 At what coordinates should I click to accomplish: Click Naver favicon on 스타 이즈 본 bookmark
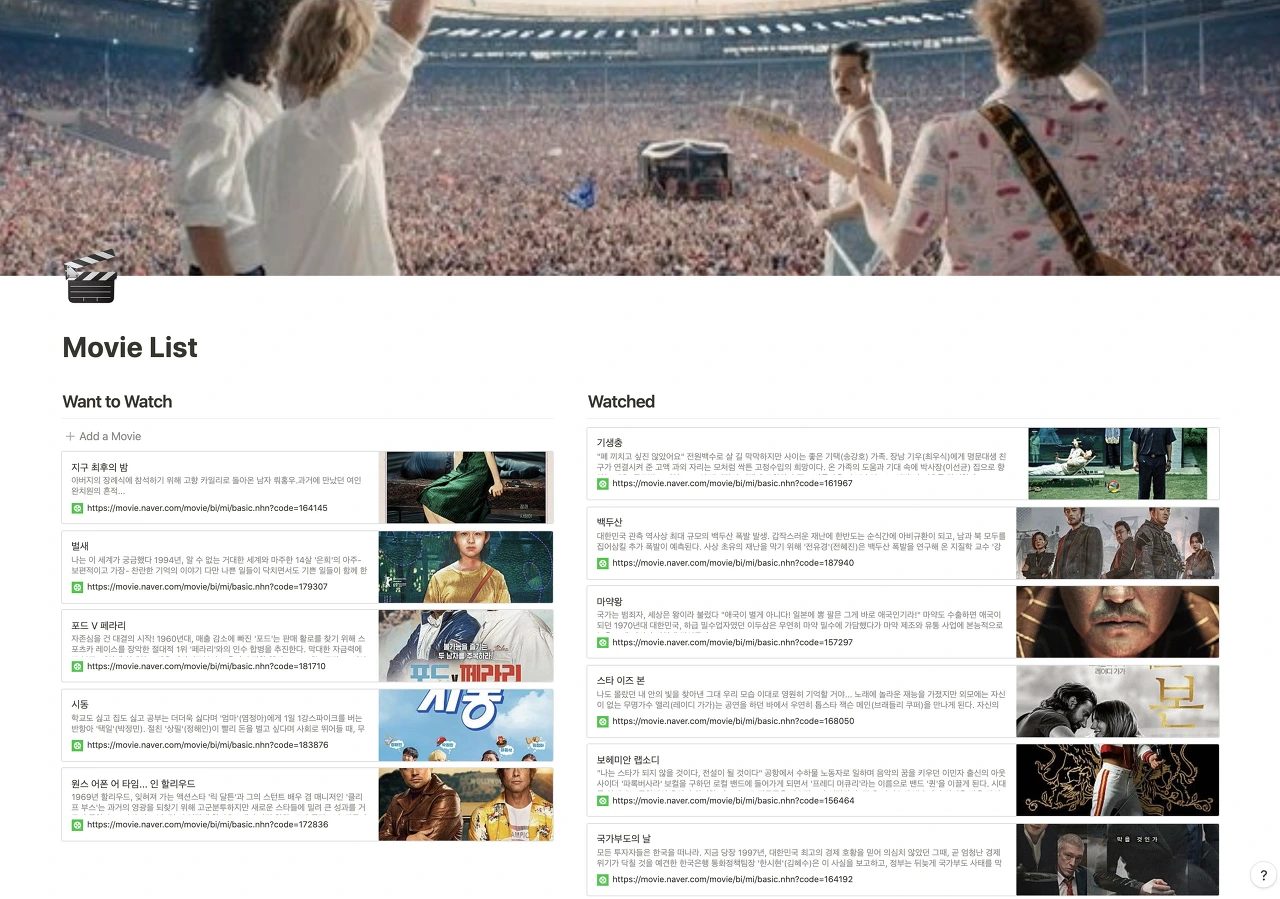602,721
